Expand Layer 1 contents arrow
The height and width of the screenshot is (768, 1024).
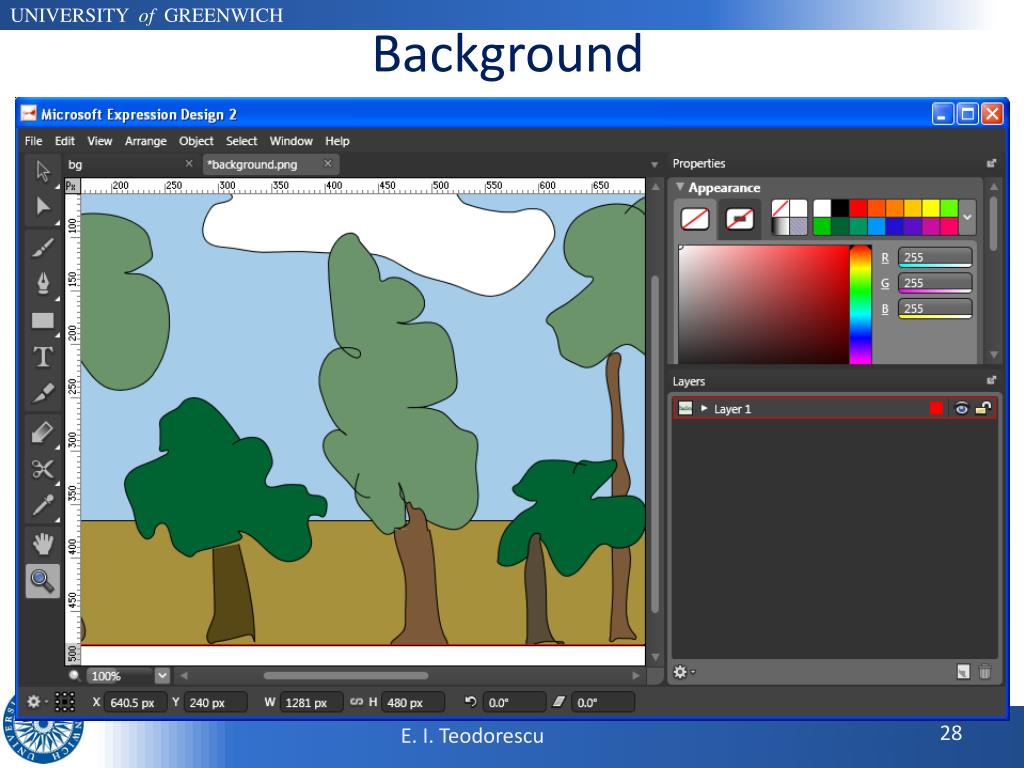click(704, 408)
